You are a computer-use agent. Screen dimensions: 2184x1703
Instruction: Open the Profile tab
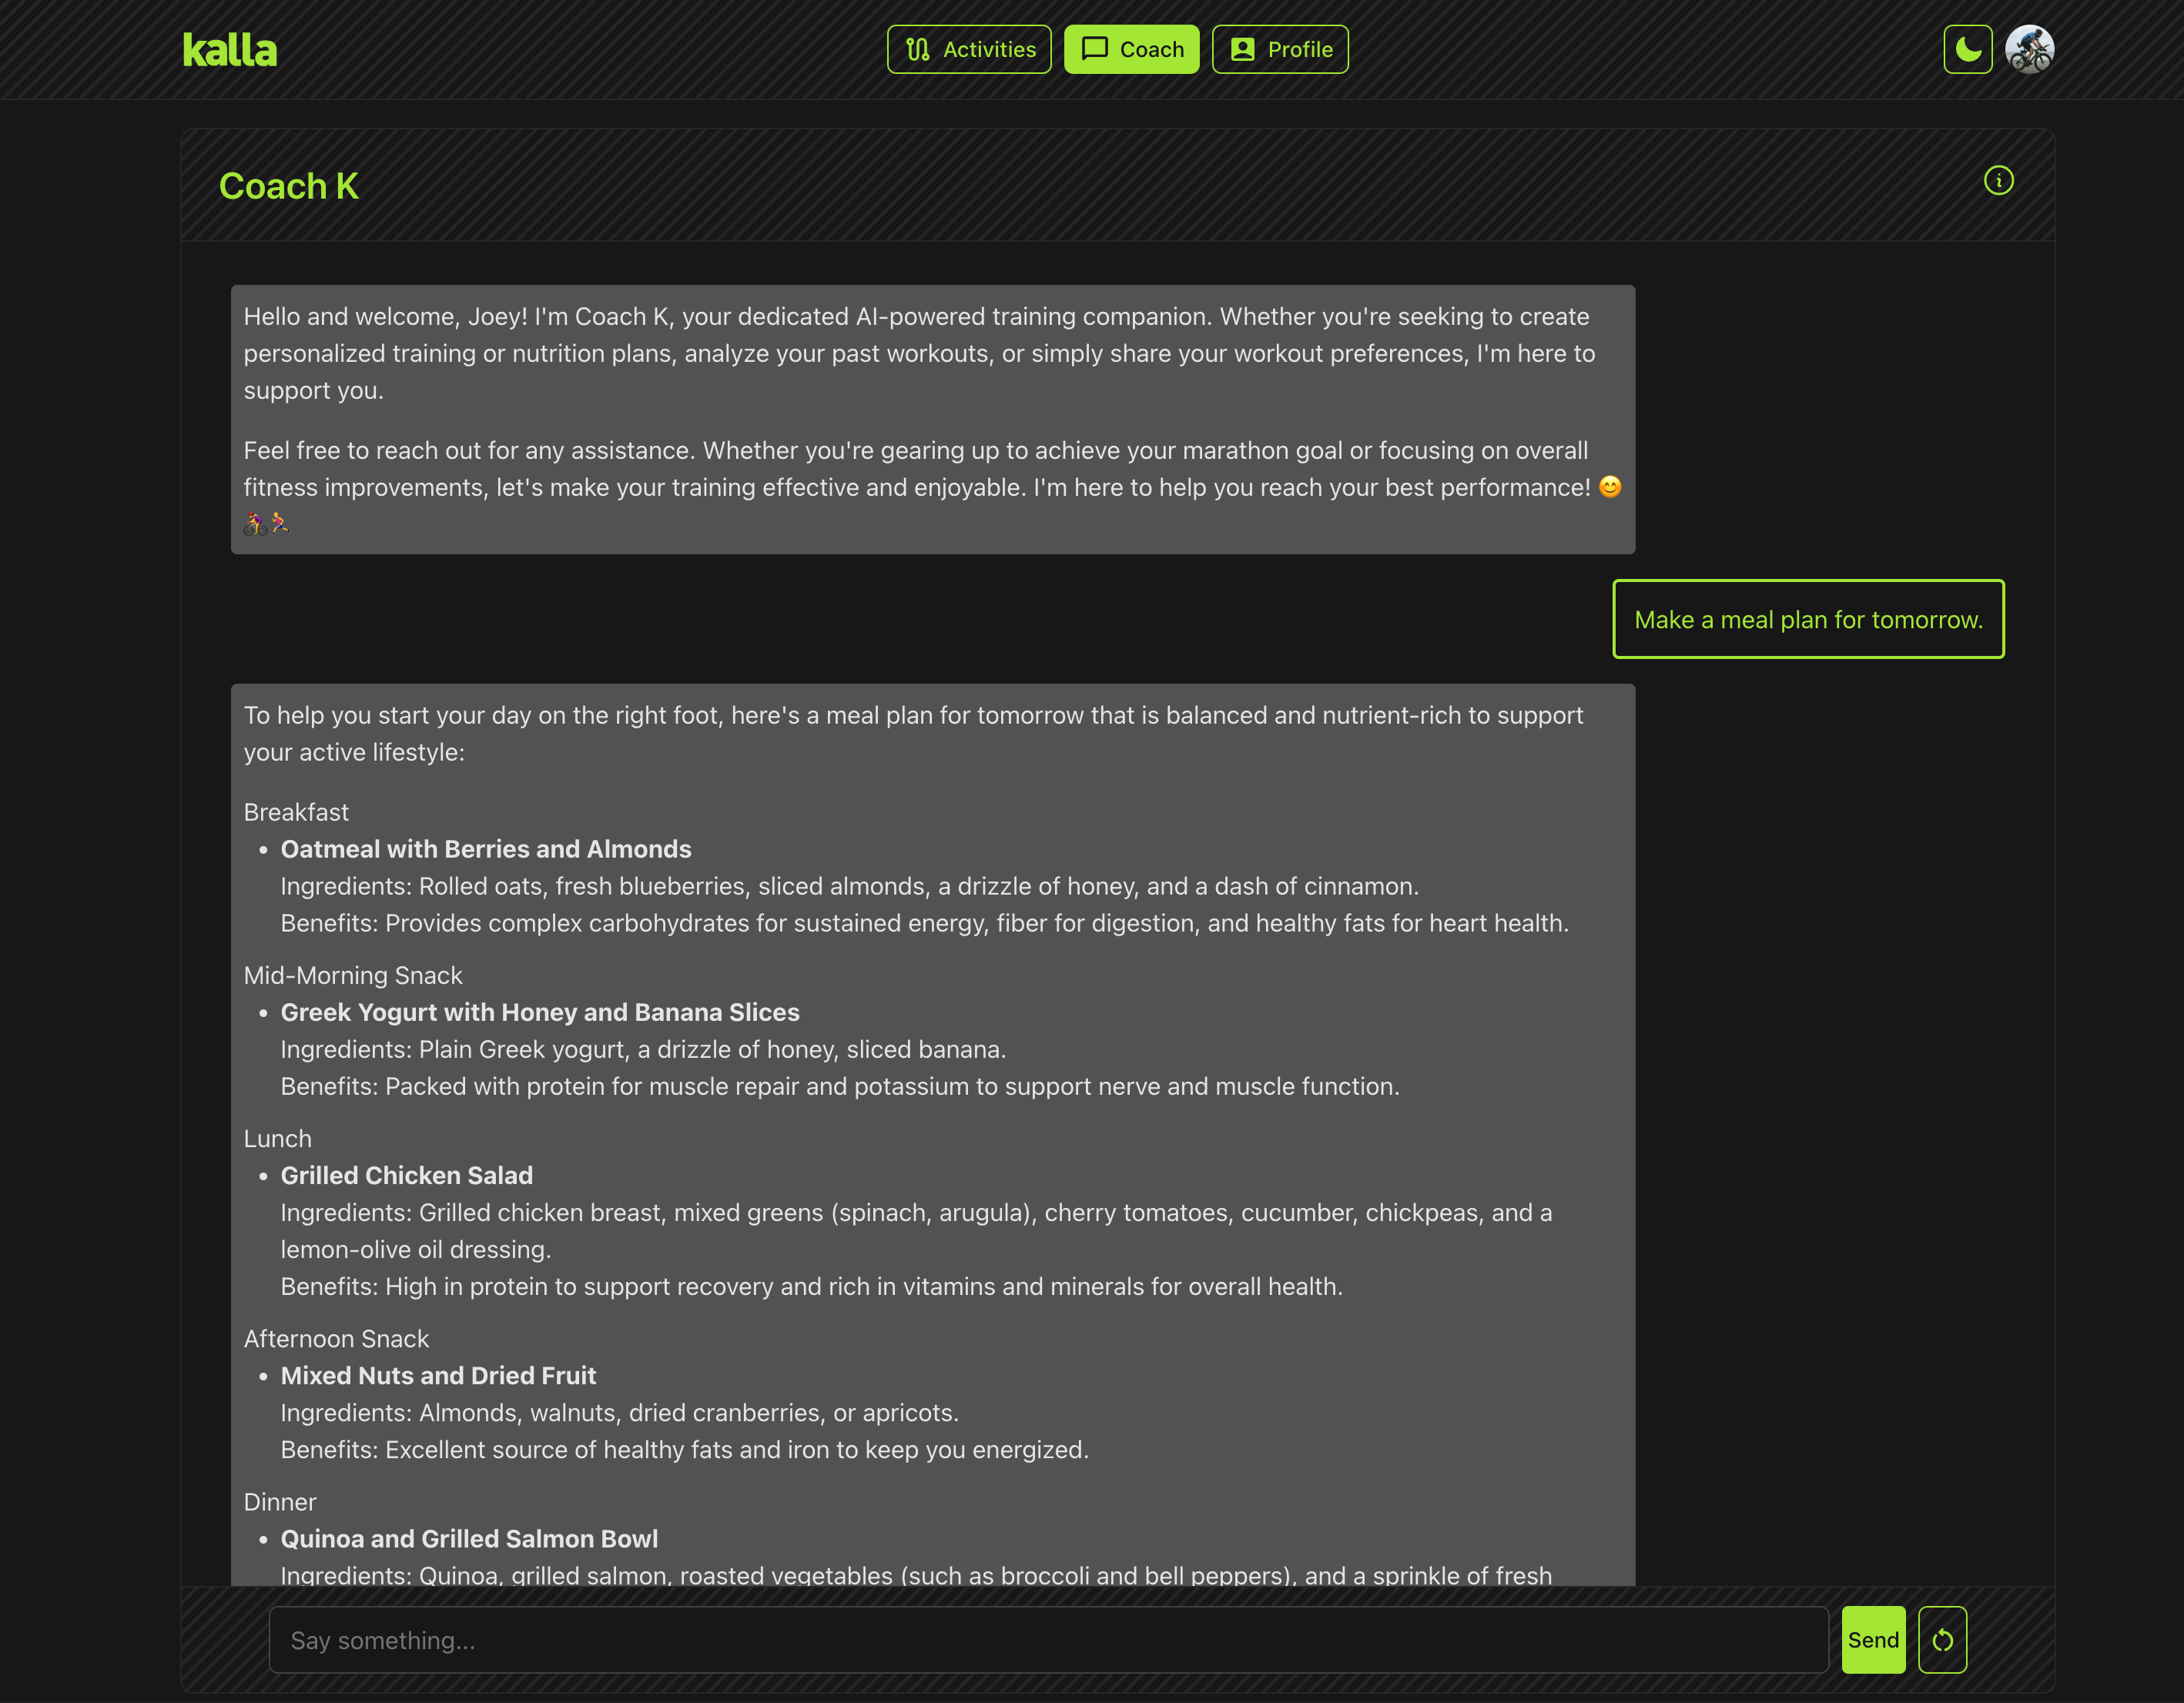coord(1280,49)
